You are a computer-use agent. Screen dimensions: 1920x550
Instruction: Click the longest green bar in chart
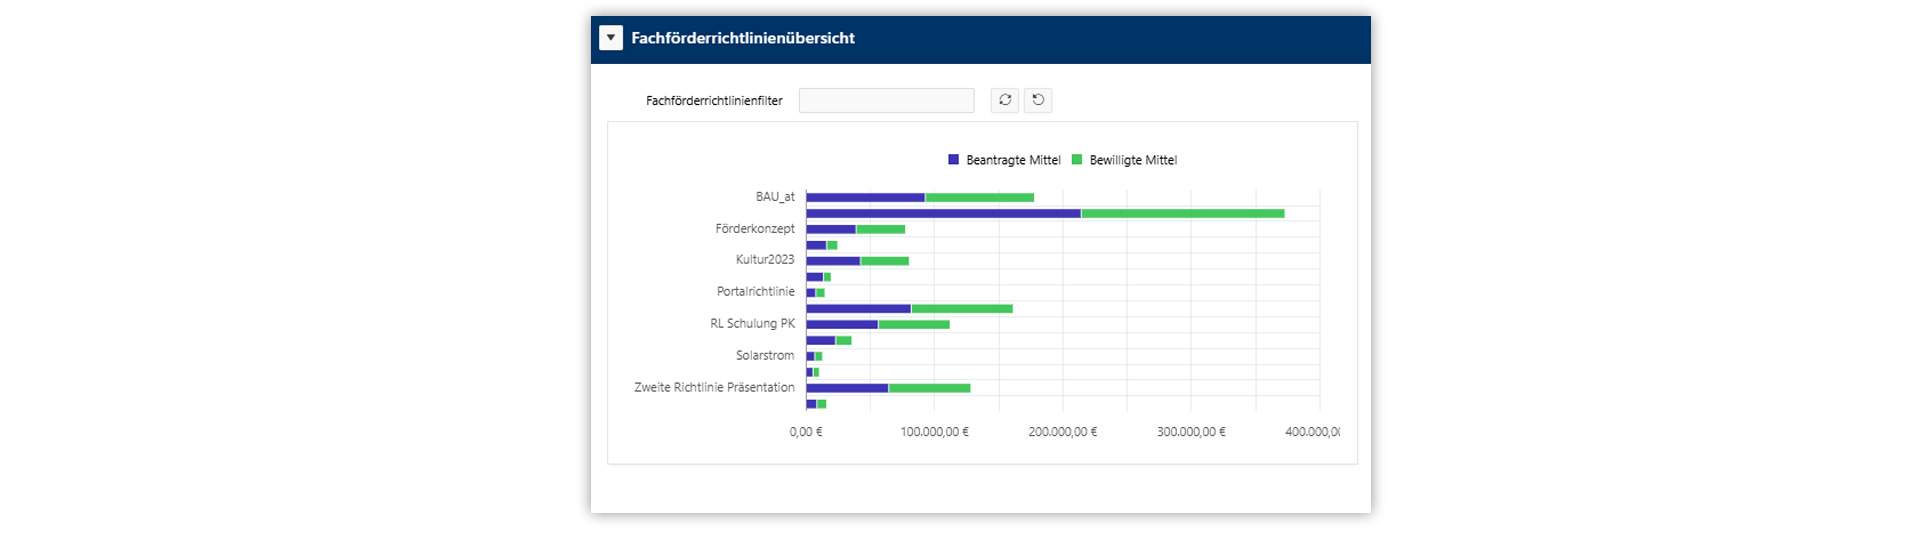pyautogui.click(x=1182, y=214)
